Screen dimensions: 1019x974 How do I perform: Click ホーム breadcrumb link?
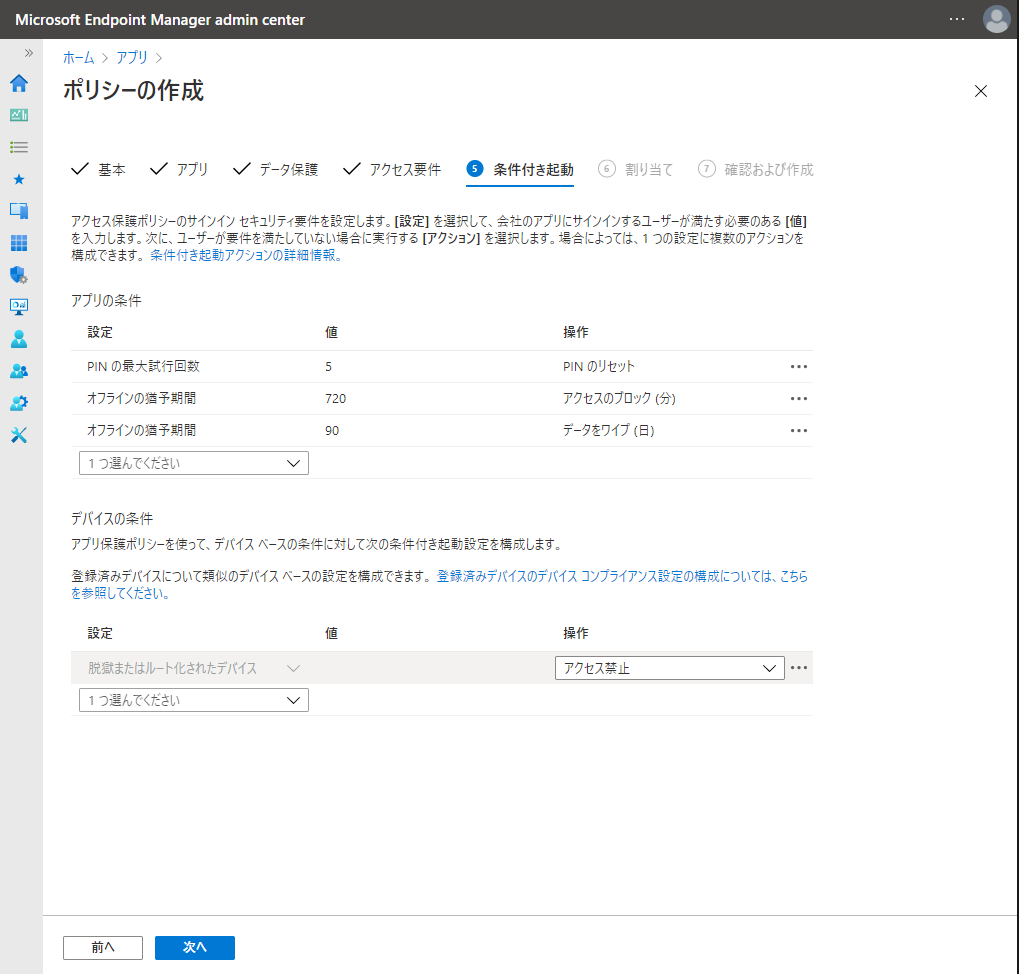(79, 58)
